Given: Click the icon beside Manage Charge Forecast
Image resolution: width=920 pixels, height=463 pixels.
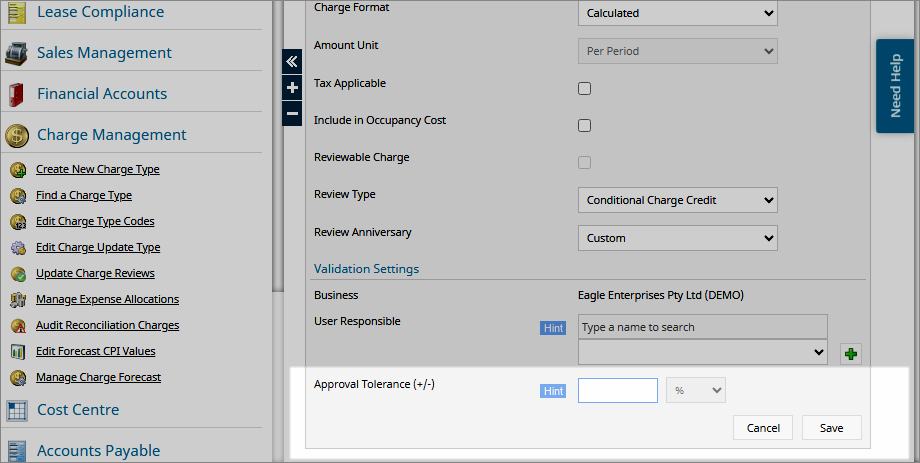Looking at the screenshot, I should tap(18, 377).
